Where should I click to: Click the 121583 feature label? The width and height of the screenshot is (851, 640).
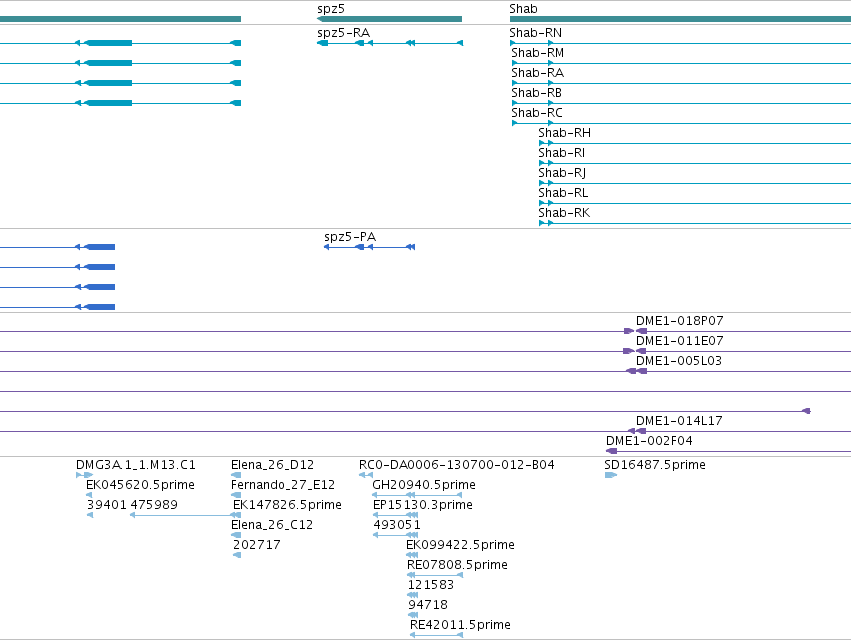coord(431,585)
